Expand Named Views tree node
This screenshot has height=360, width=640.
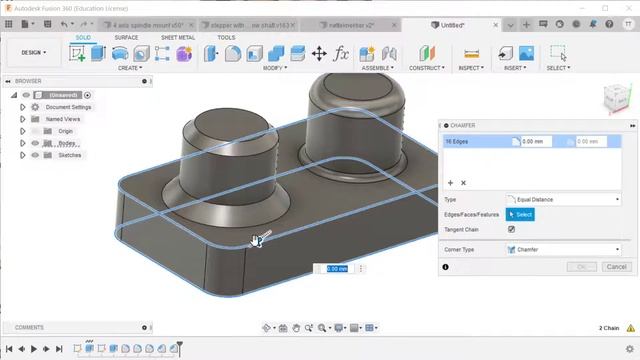[22, 119]
